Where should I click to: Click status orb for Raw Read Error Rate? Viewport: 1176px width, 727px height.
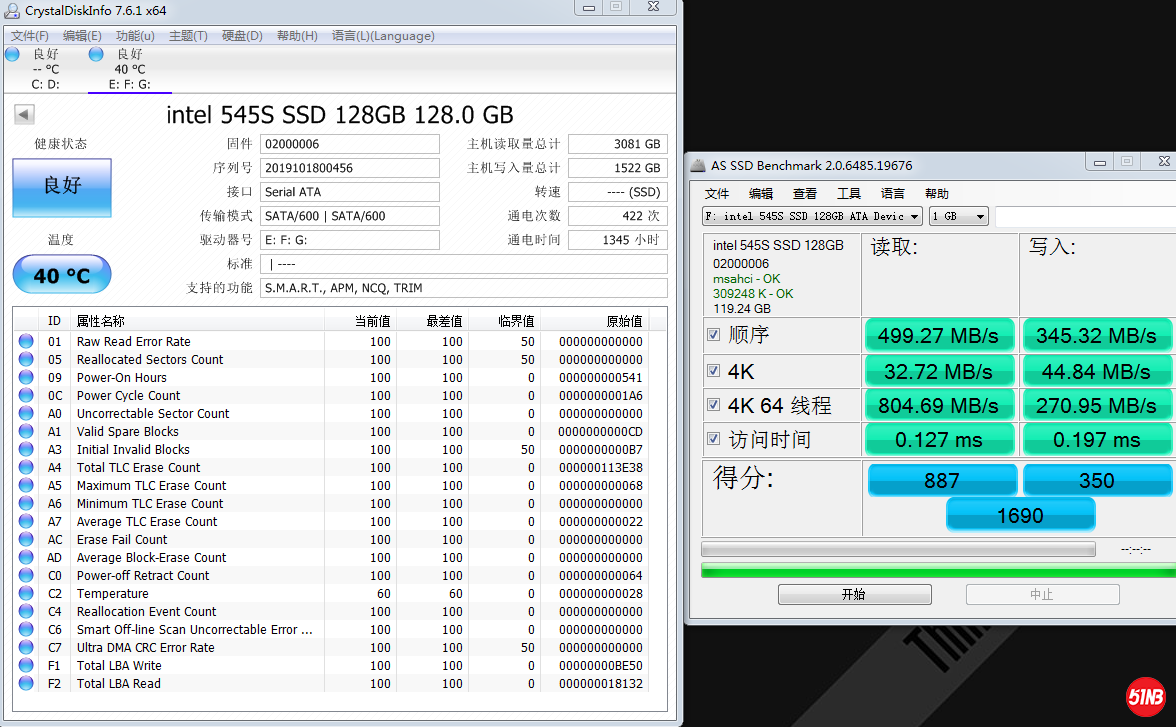26,341
